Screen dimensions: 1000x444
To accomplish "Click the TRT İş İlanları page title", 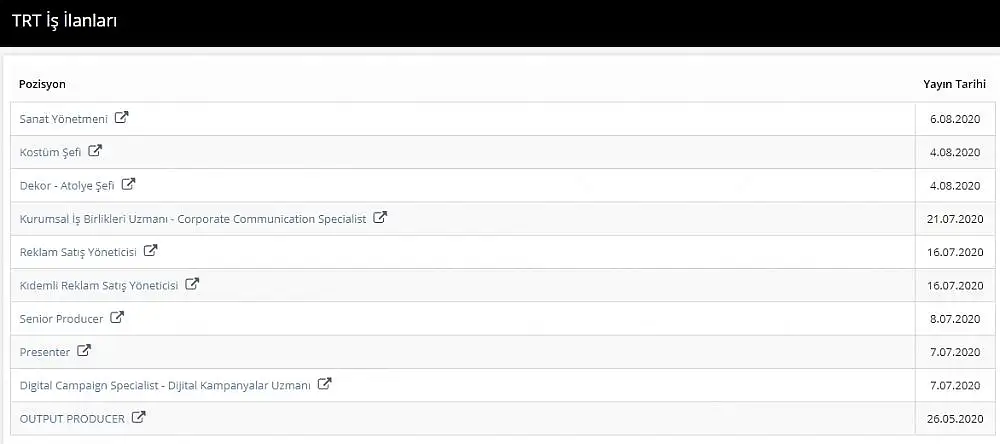I will point(64,20).
